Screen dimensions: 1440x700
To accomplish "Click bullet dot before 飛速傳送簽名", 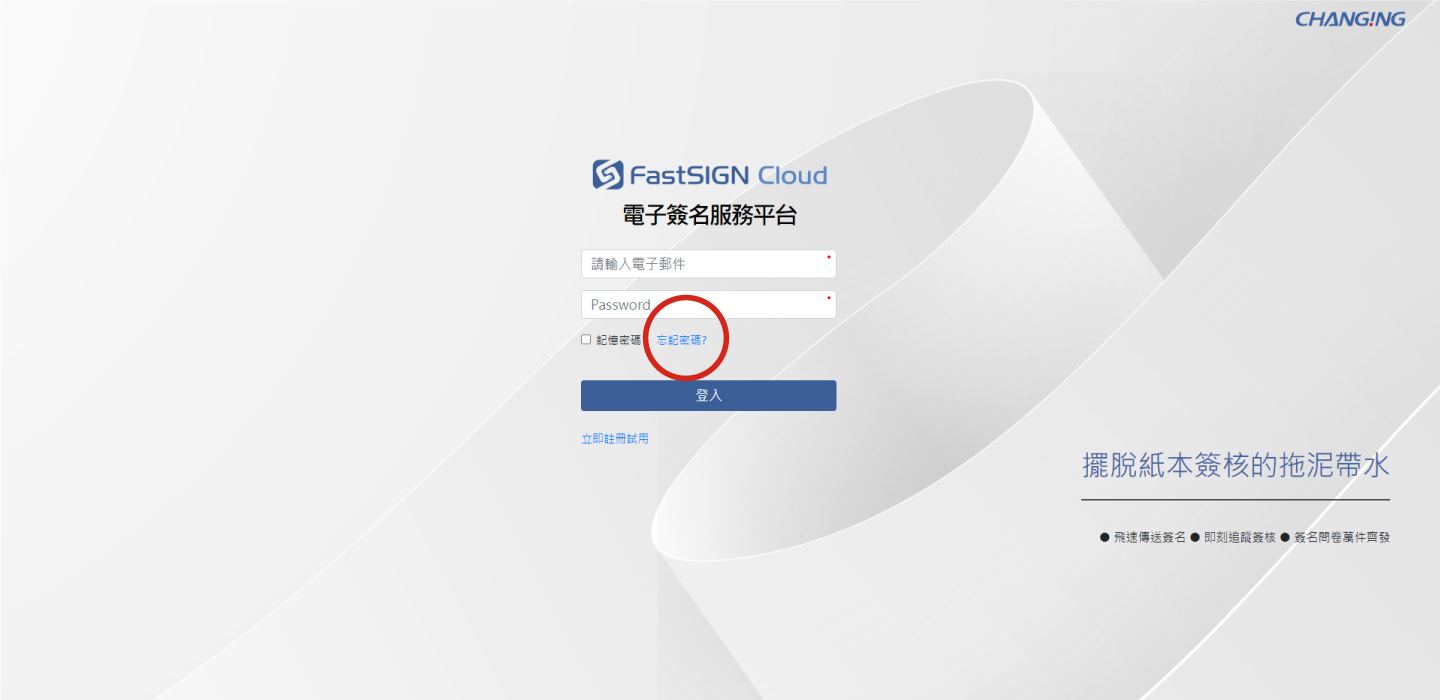I will 1104,537.
